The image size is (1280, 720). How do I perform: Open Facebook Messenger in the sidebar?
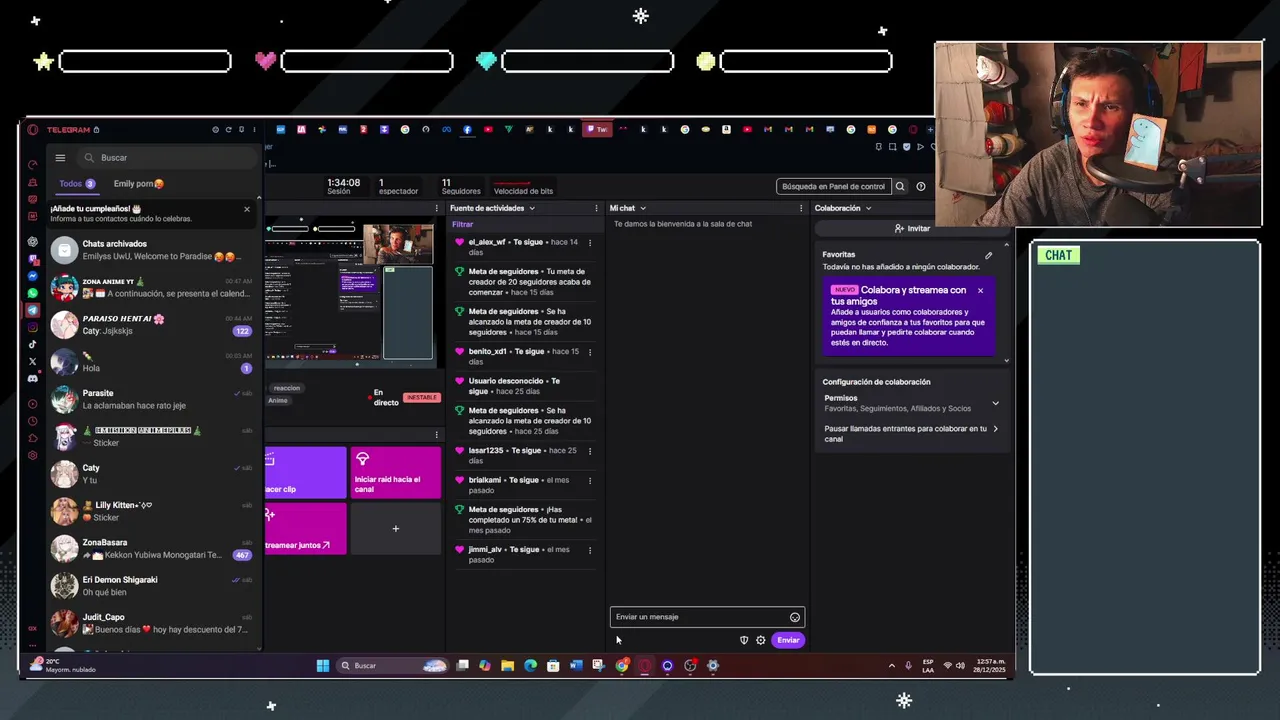pos(33,276)
